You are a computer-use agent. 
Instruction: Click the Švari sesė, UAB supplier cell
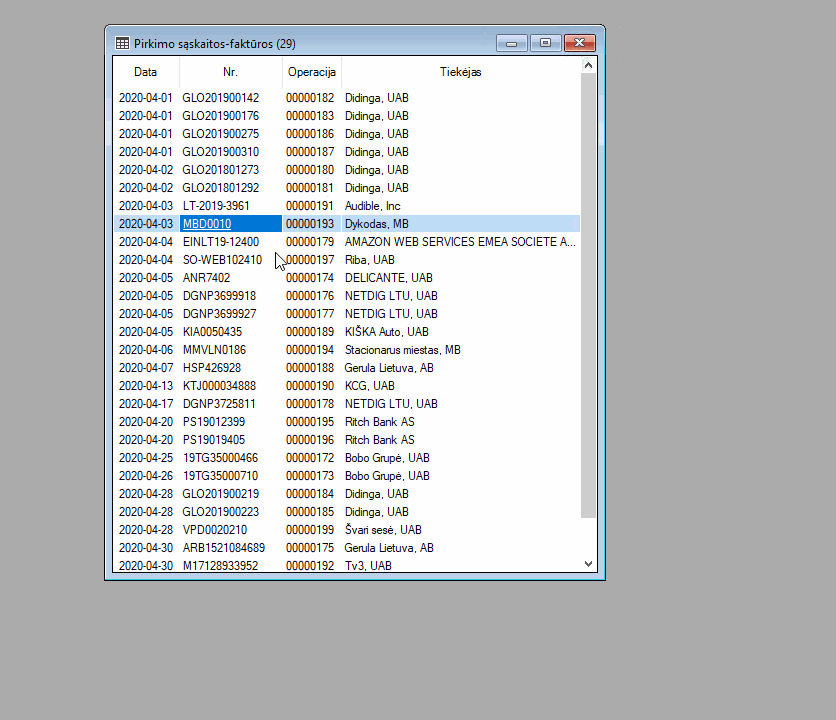(x=383, y=530)
